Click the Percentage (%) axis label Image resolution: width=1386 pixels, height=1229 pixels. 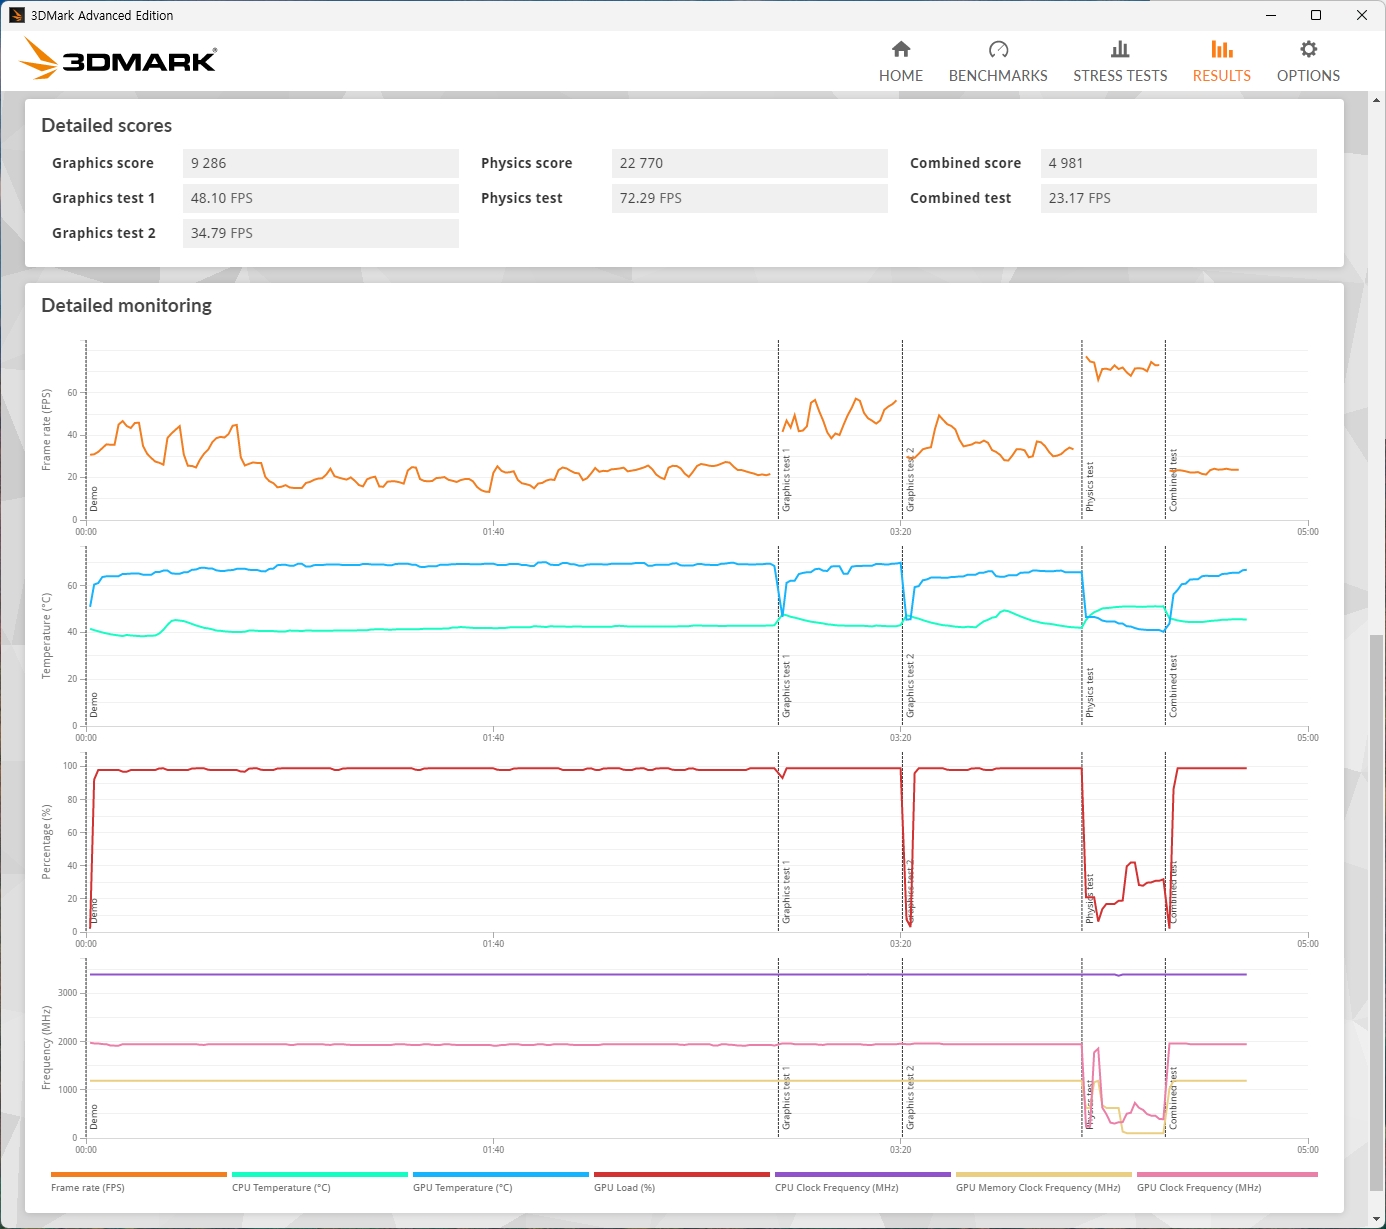(x=46, y=842)
